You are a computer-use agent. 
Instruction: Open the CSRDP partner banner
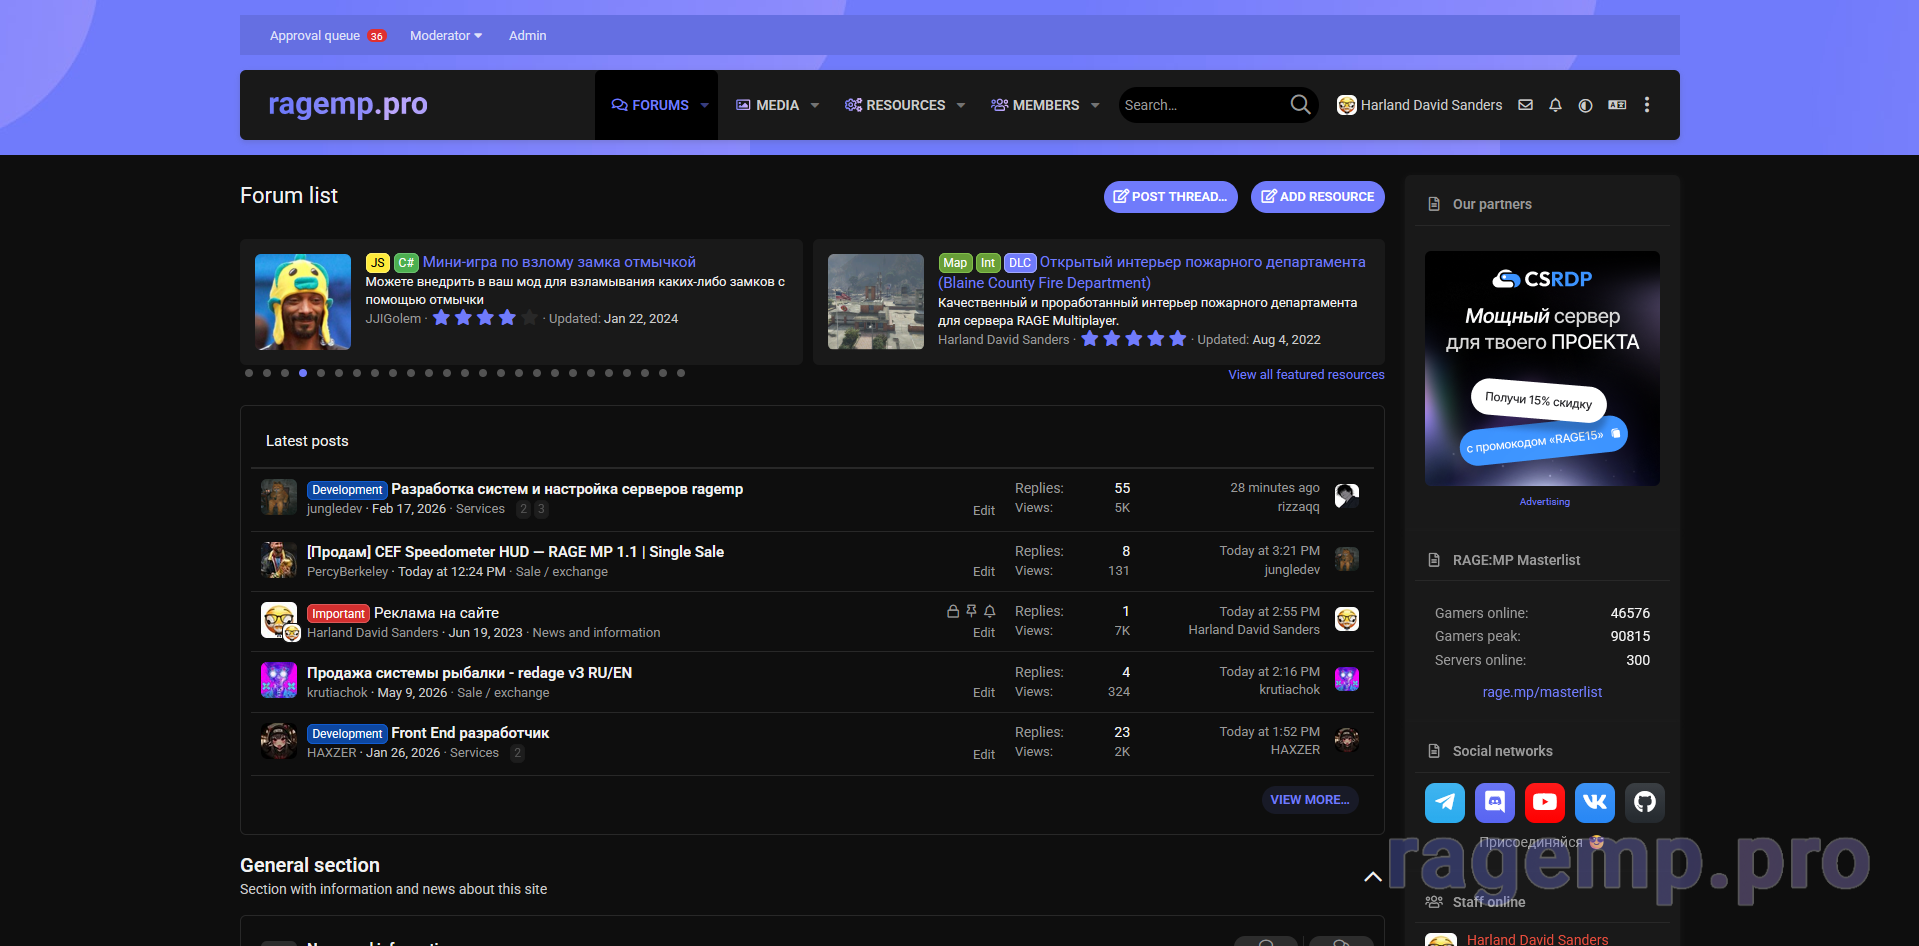point(1542,368)
